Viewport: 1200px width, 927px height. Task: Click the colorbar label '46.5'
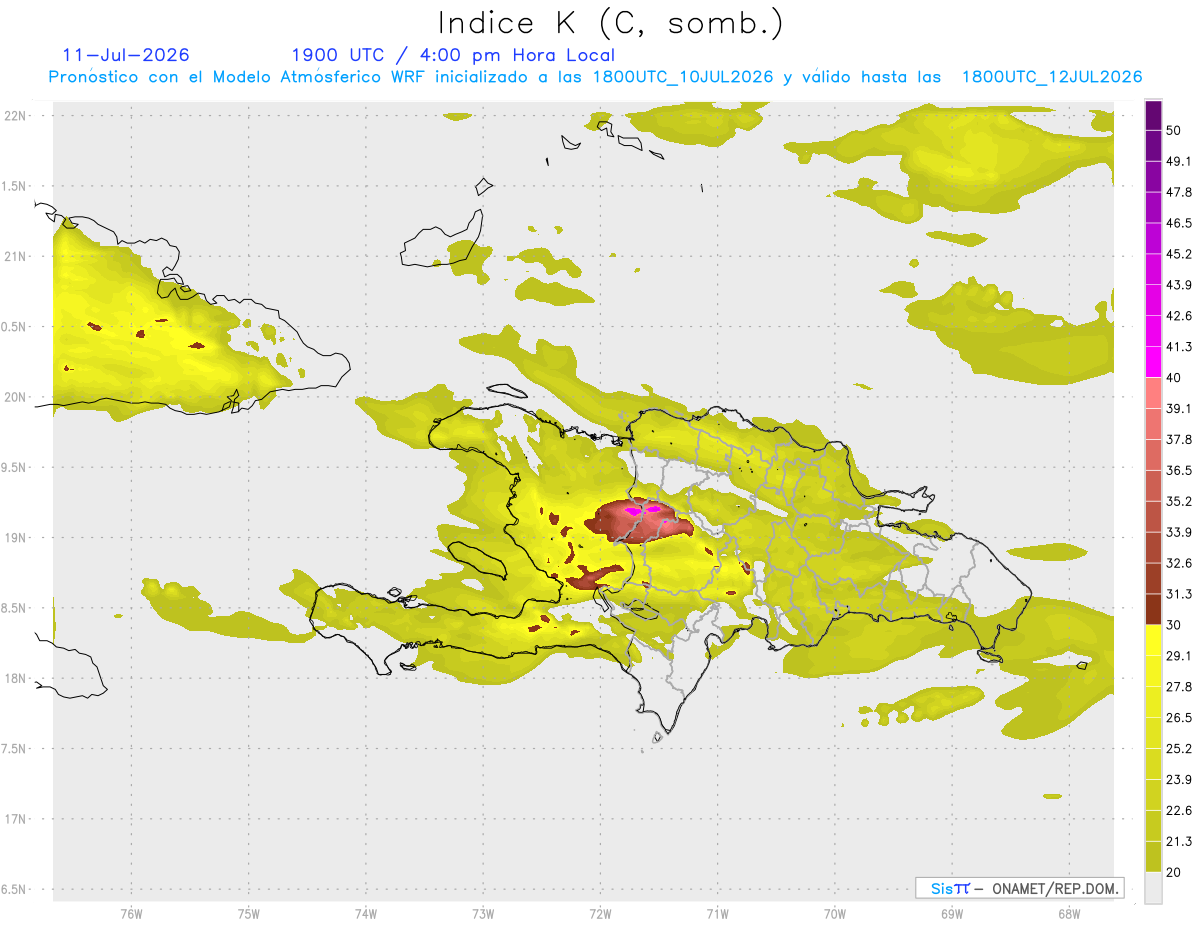[1179, 223]
